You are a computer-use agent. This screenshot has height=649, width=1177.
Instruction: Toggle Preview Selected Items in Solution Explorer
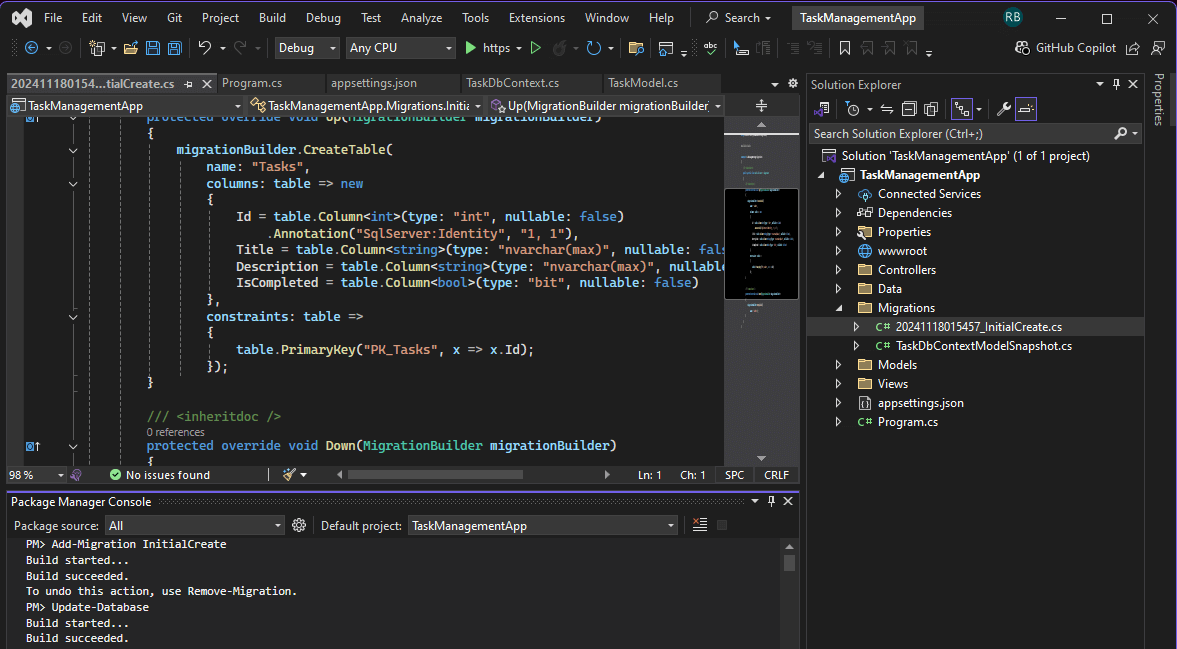[x=1025, y=108]
